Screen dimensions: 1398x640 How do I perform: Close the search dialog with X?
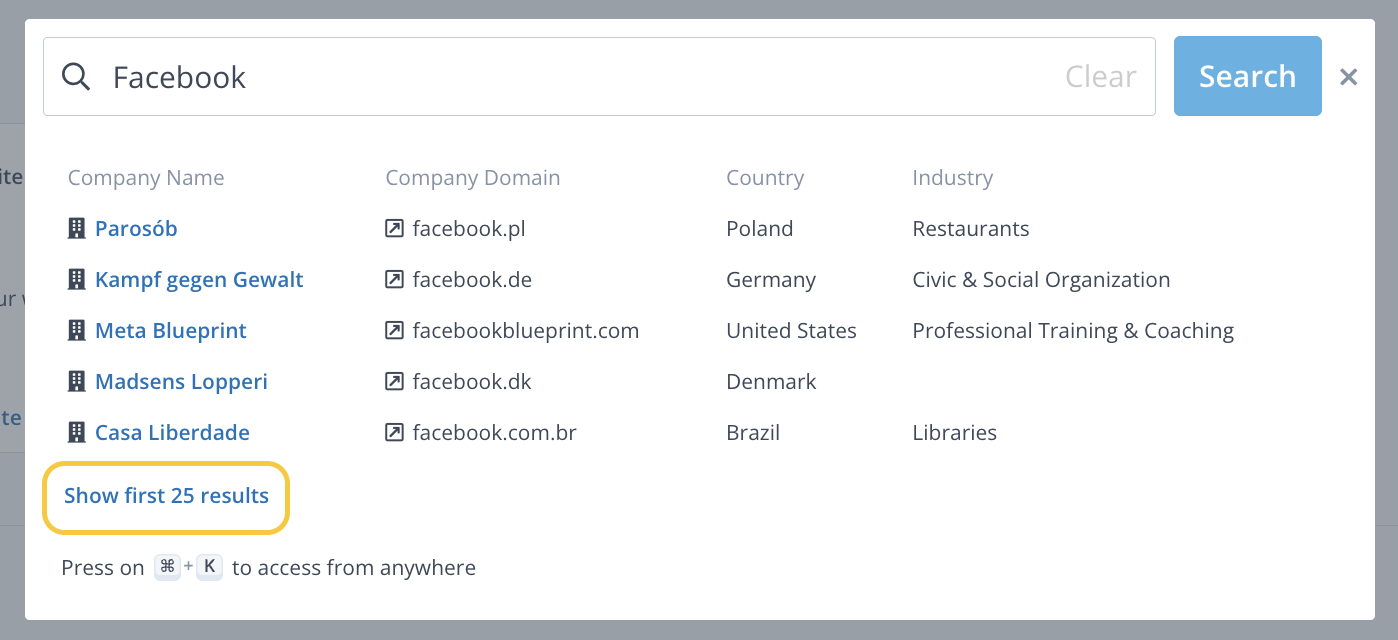(x=1348, y=77)
